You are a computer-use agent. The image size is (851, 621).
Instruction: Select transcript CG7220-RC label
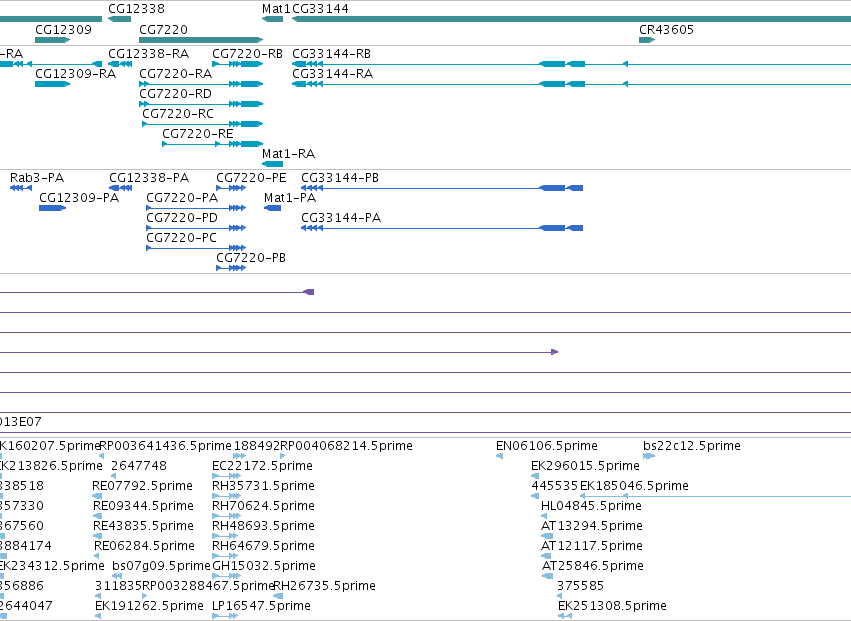(x=178, y=113)
